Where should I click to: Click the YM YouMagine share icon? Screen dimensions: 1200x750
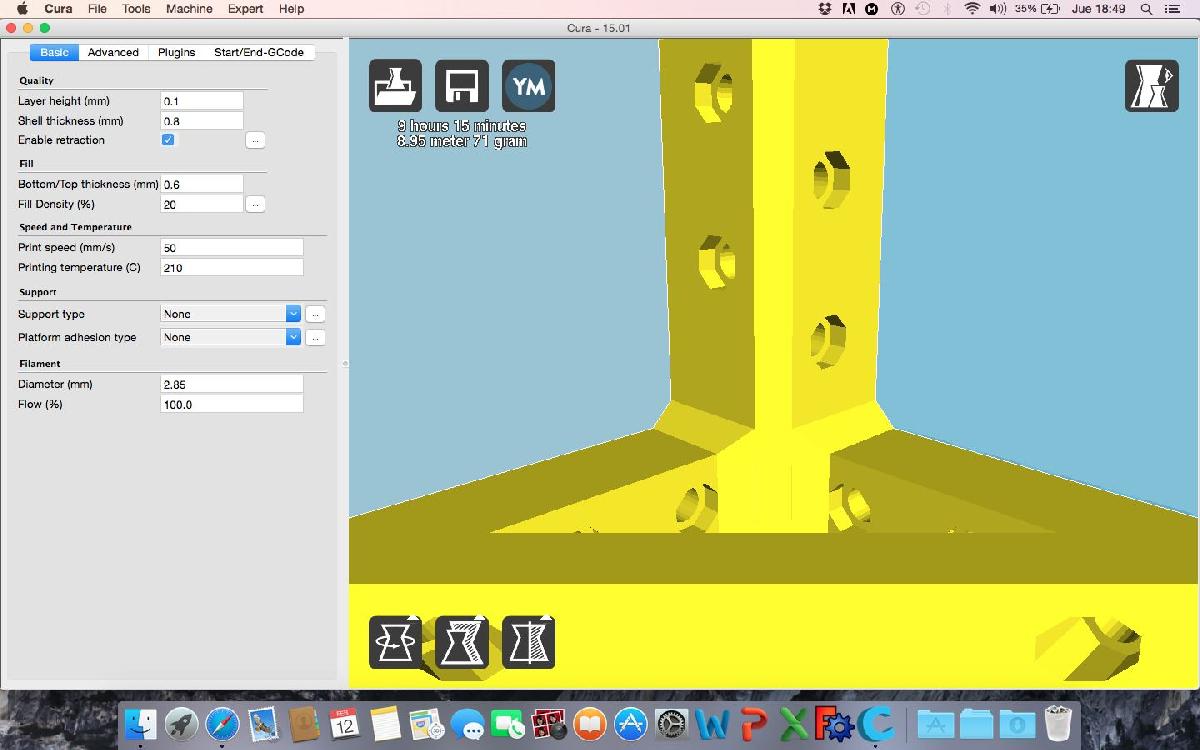[x=528, y=86]
